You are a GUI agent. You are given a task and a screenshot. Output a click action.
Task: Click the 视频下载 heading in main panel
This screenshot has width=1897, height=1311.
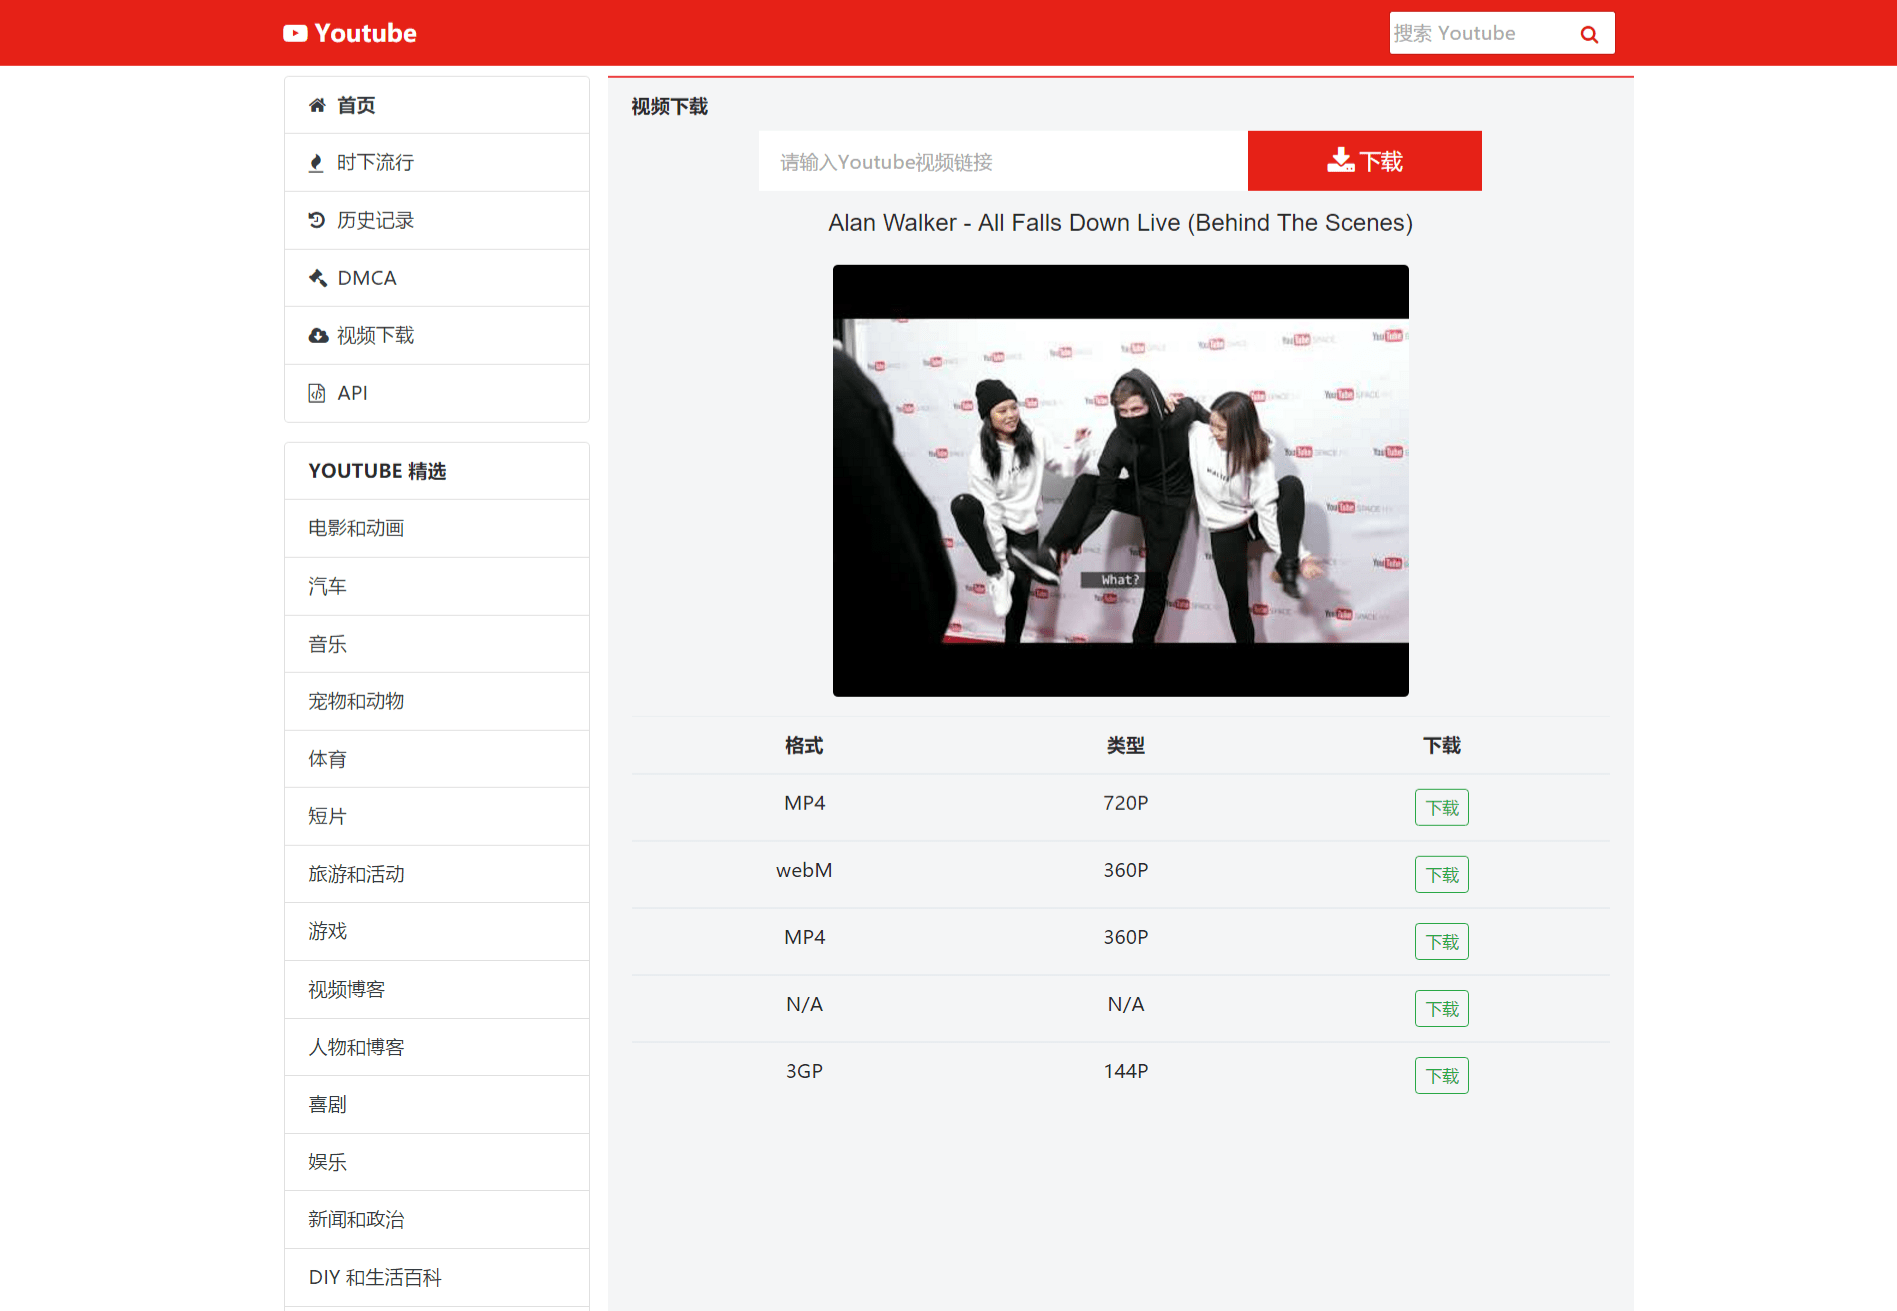point(669,107)
